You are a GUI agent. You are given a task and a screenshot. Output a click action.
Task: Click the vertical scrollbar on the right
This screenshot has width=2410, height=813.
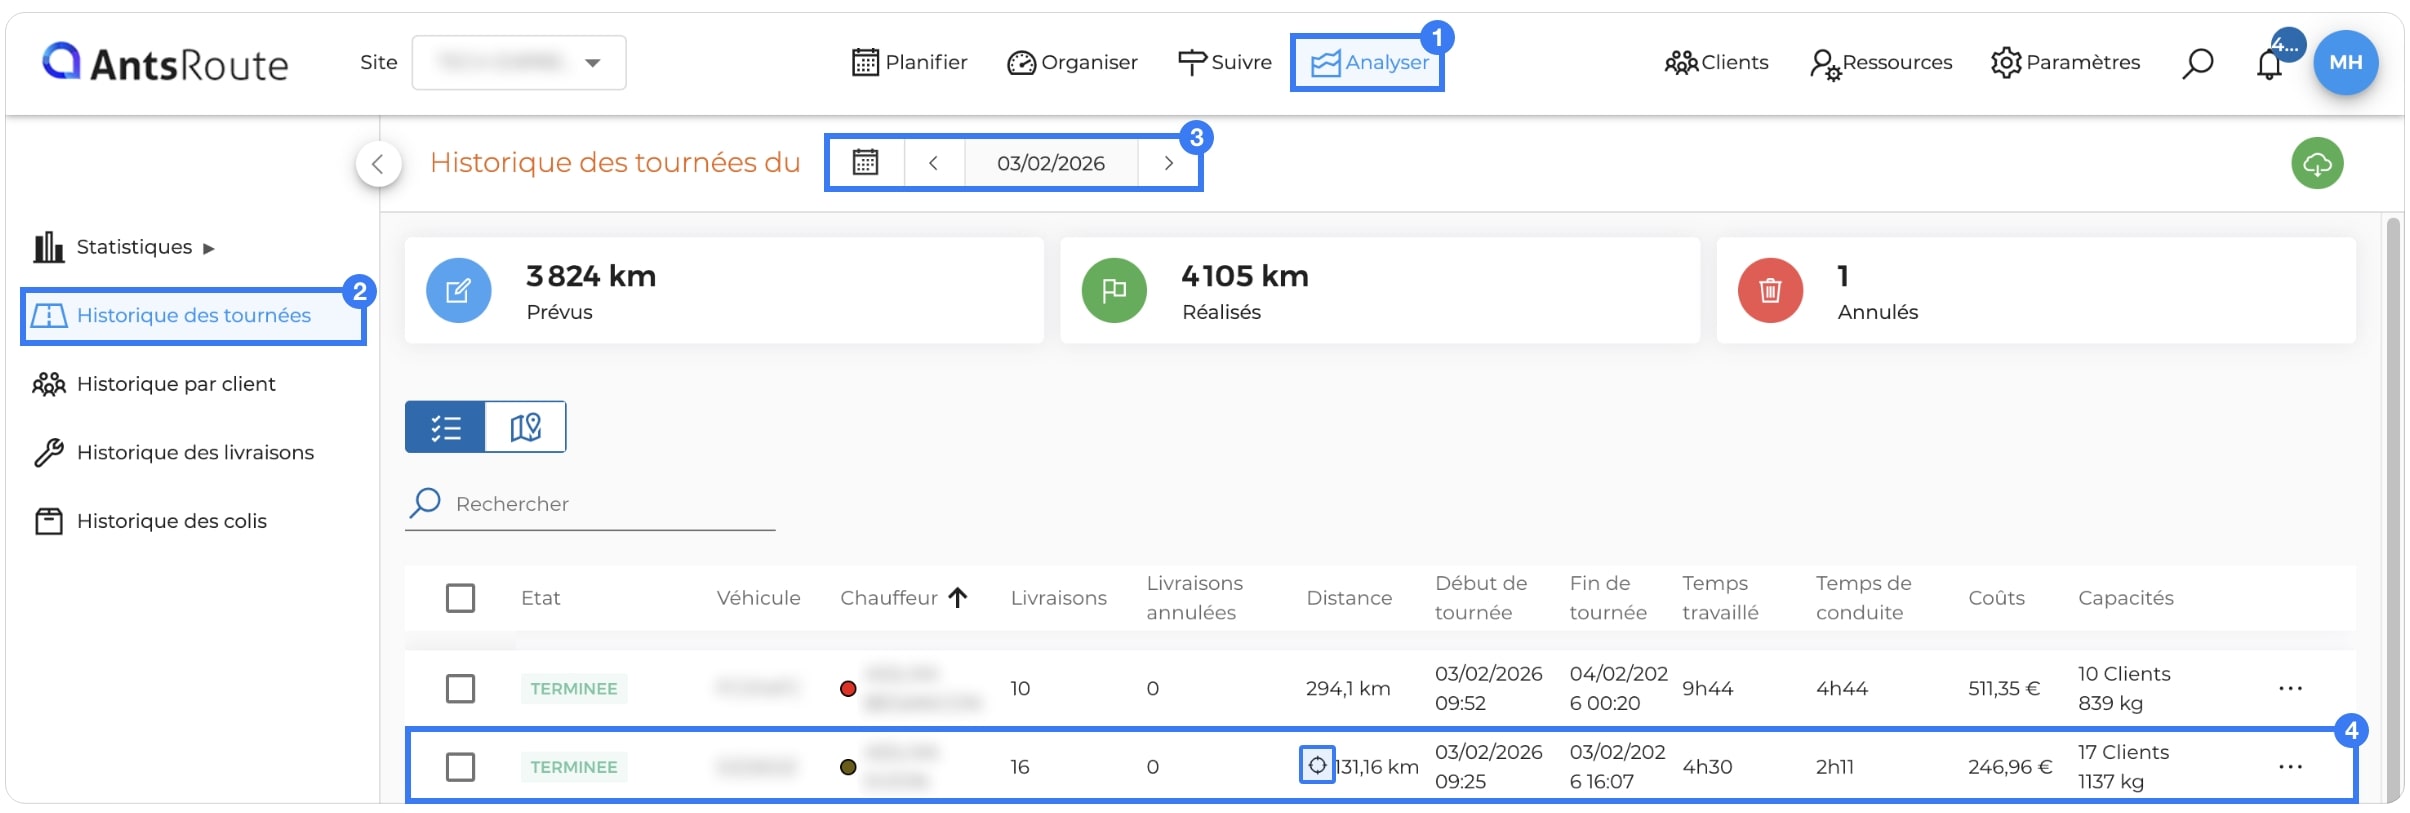[2393, 508]
